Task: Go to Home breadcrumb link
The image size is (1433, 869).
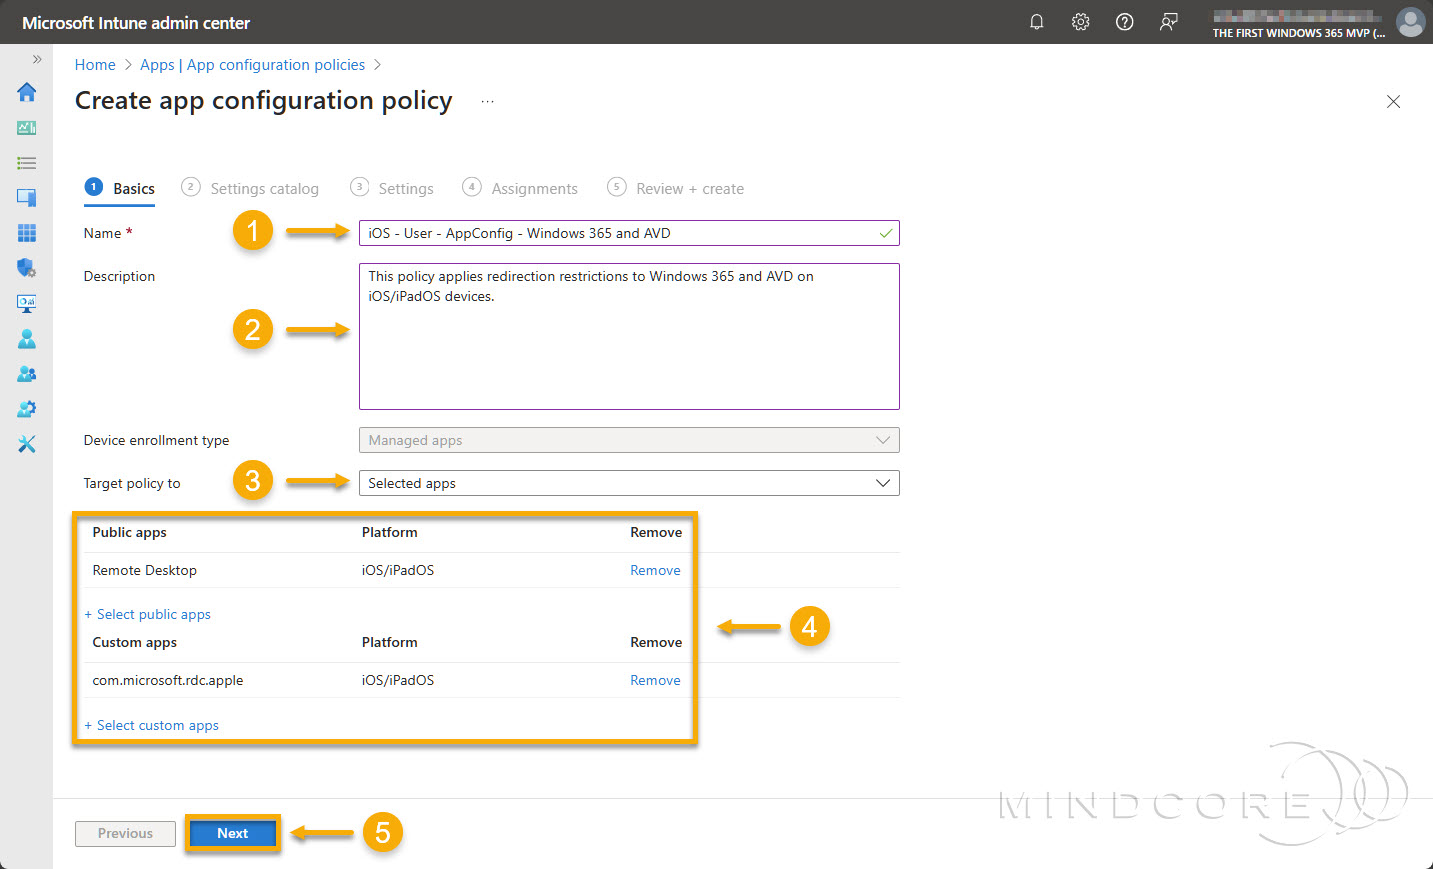Action: 95,65
